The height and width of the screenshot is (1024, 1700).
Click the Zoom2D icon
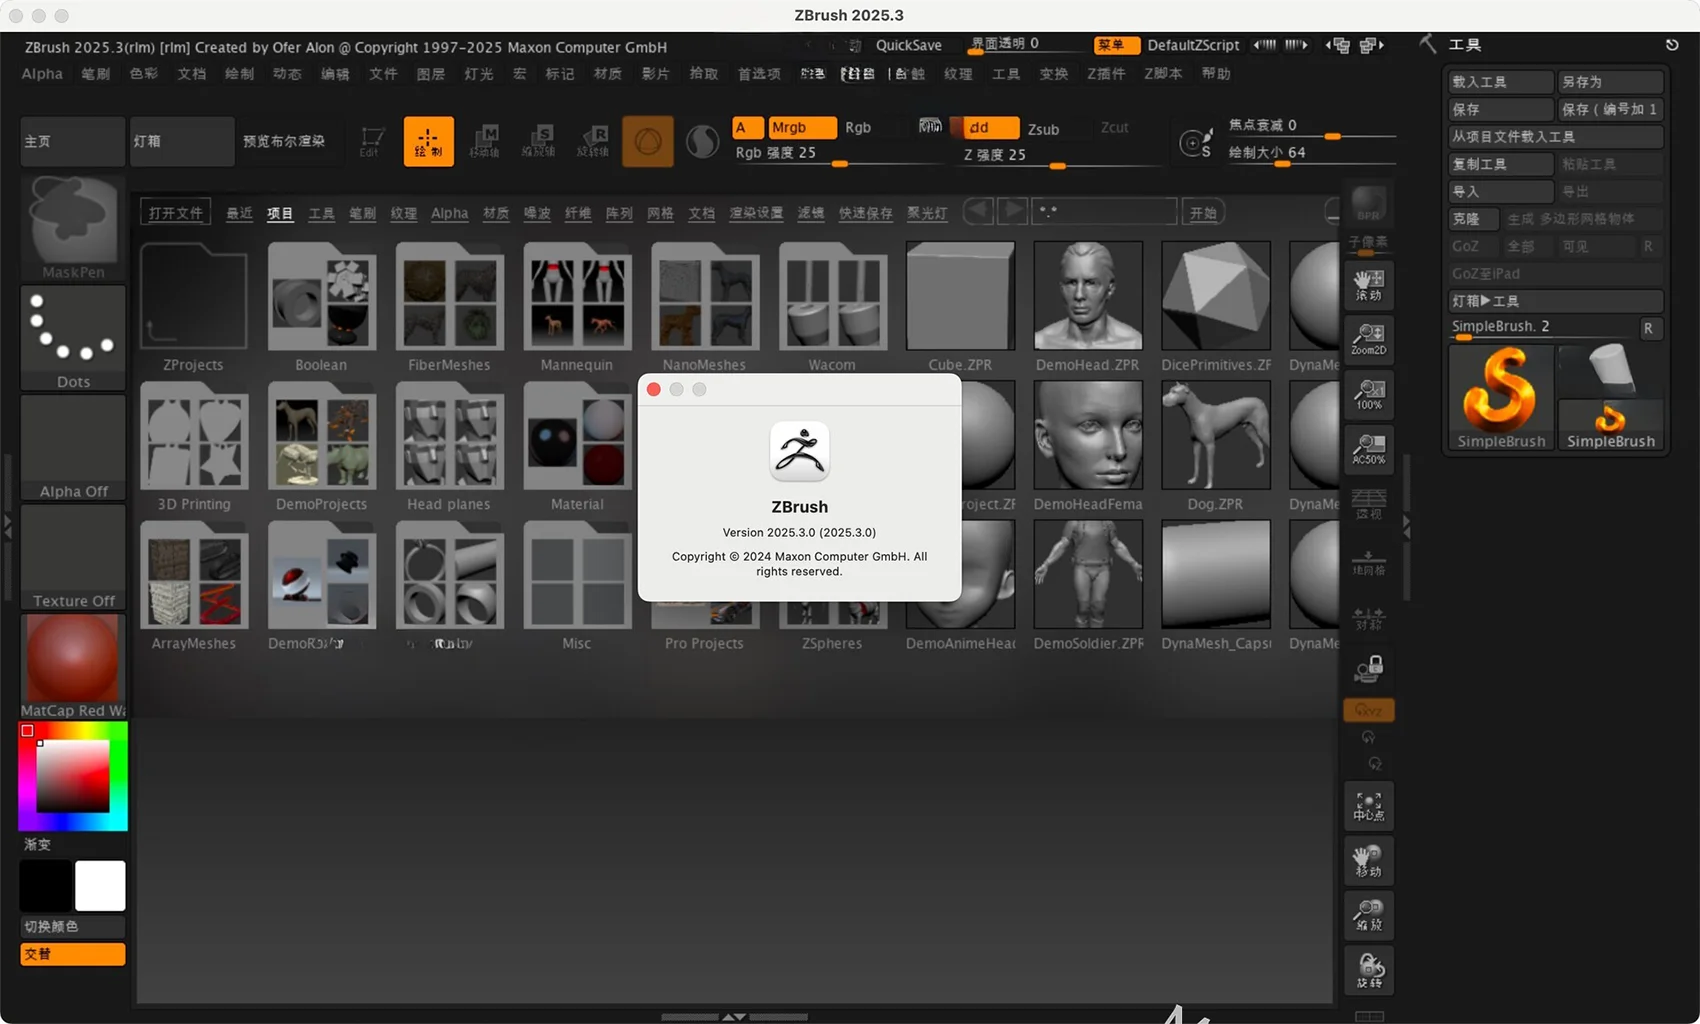pos(1368,339)
